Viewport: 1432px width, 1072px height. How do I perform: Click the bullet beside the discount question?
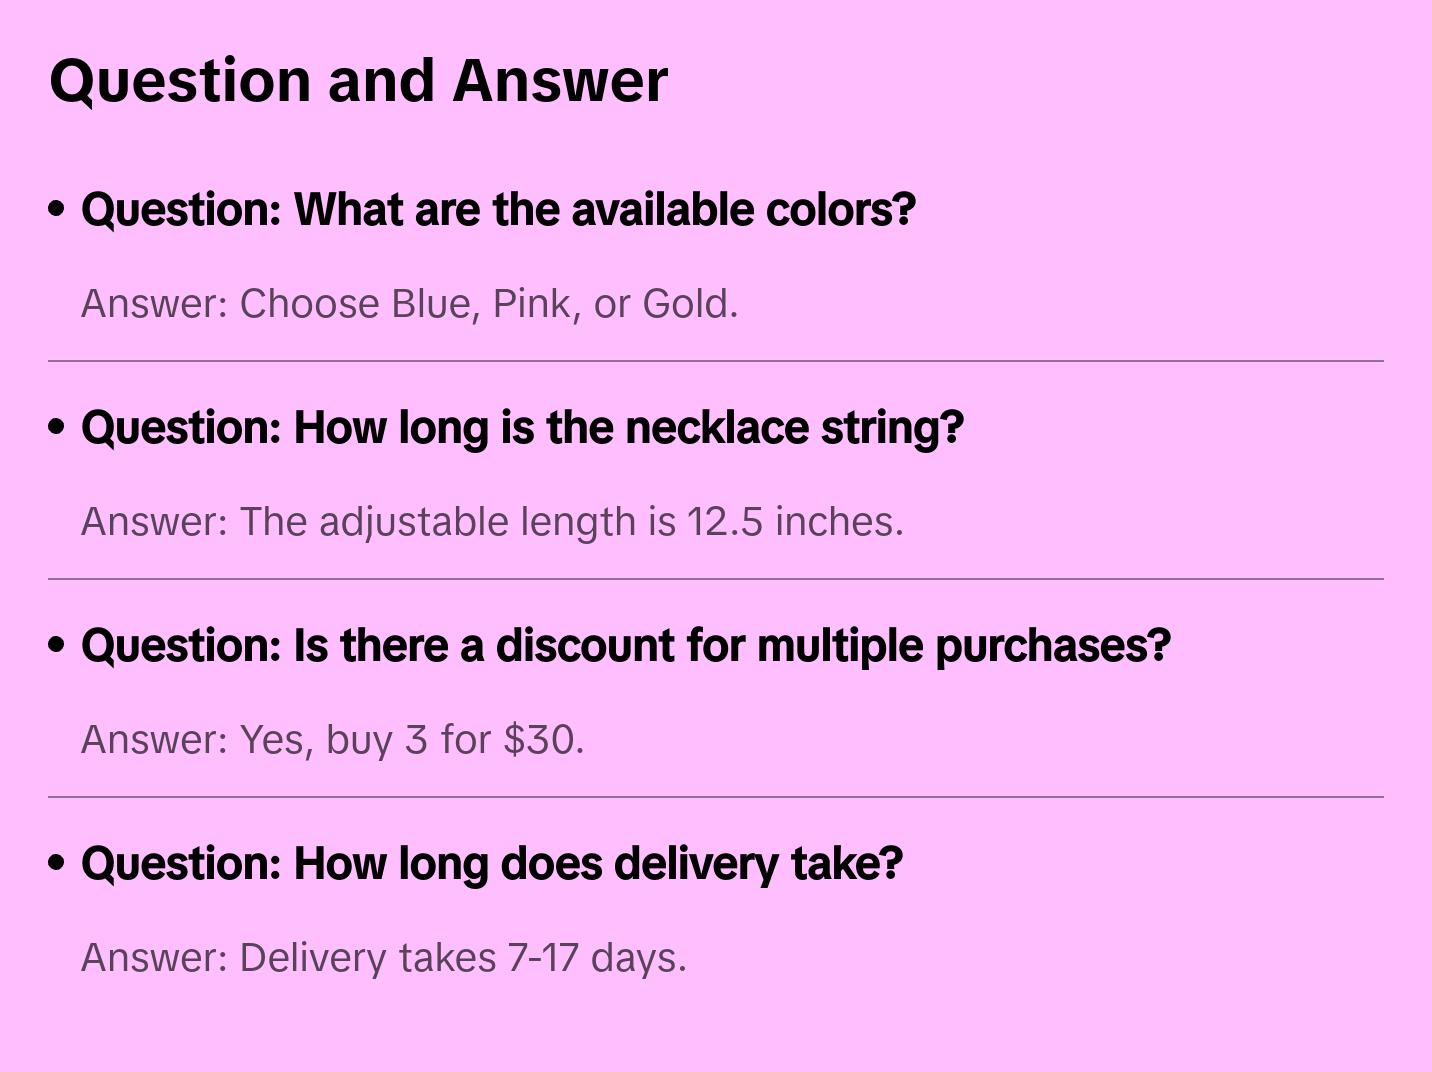tap(57, 646)
